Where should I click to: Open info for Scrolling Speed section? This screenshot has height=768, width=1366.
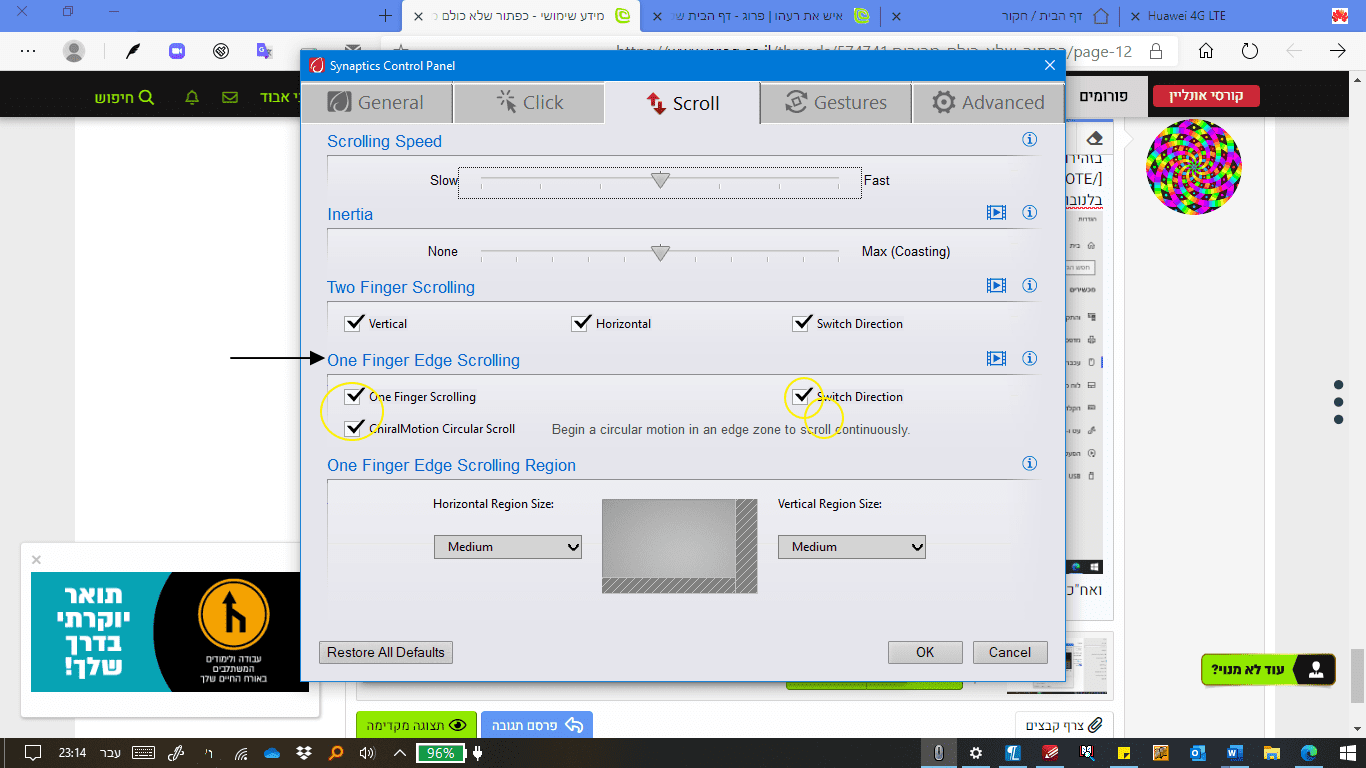click(x=1029, y=140)
